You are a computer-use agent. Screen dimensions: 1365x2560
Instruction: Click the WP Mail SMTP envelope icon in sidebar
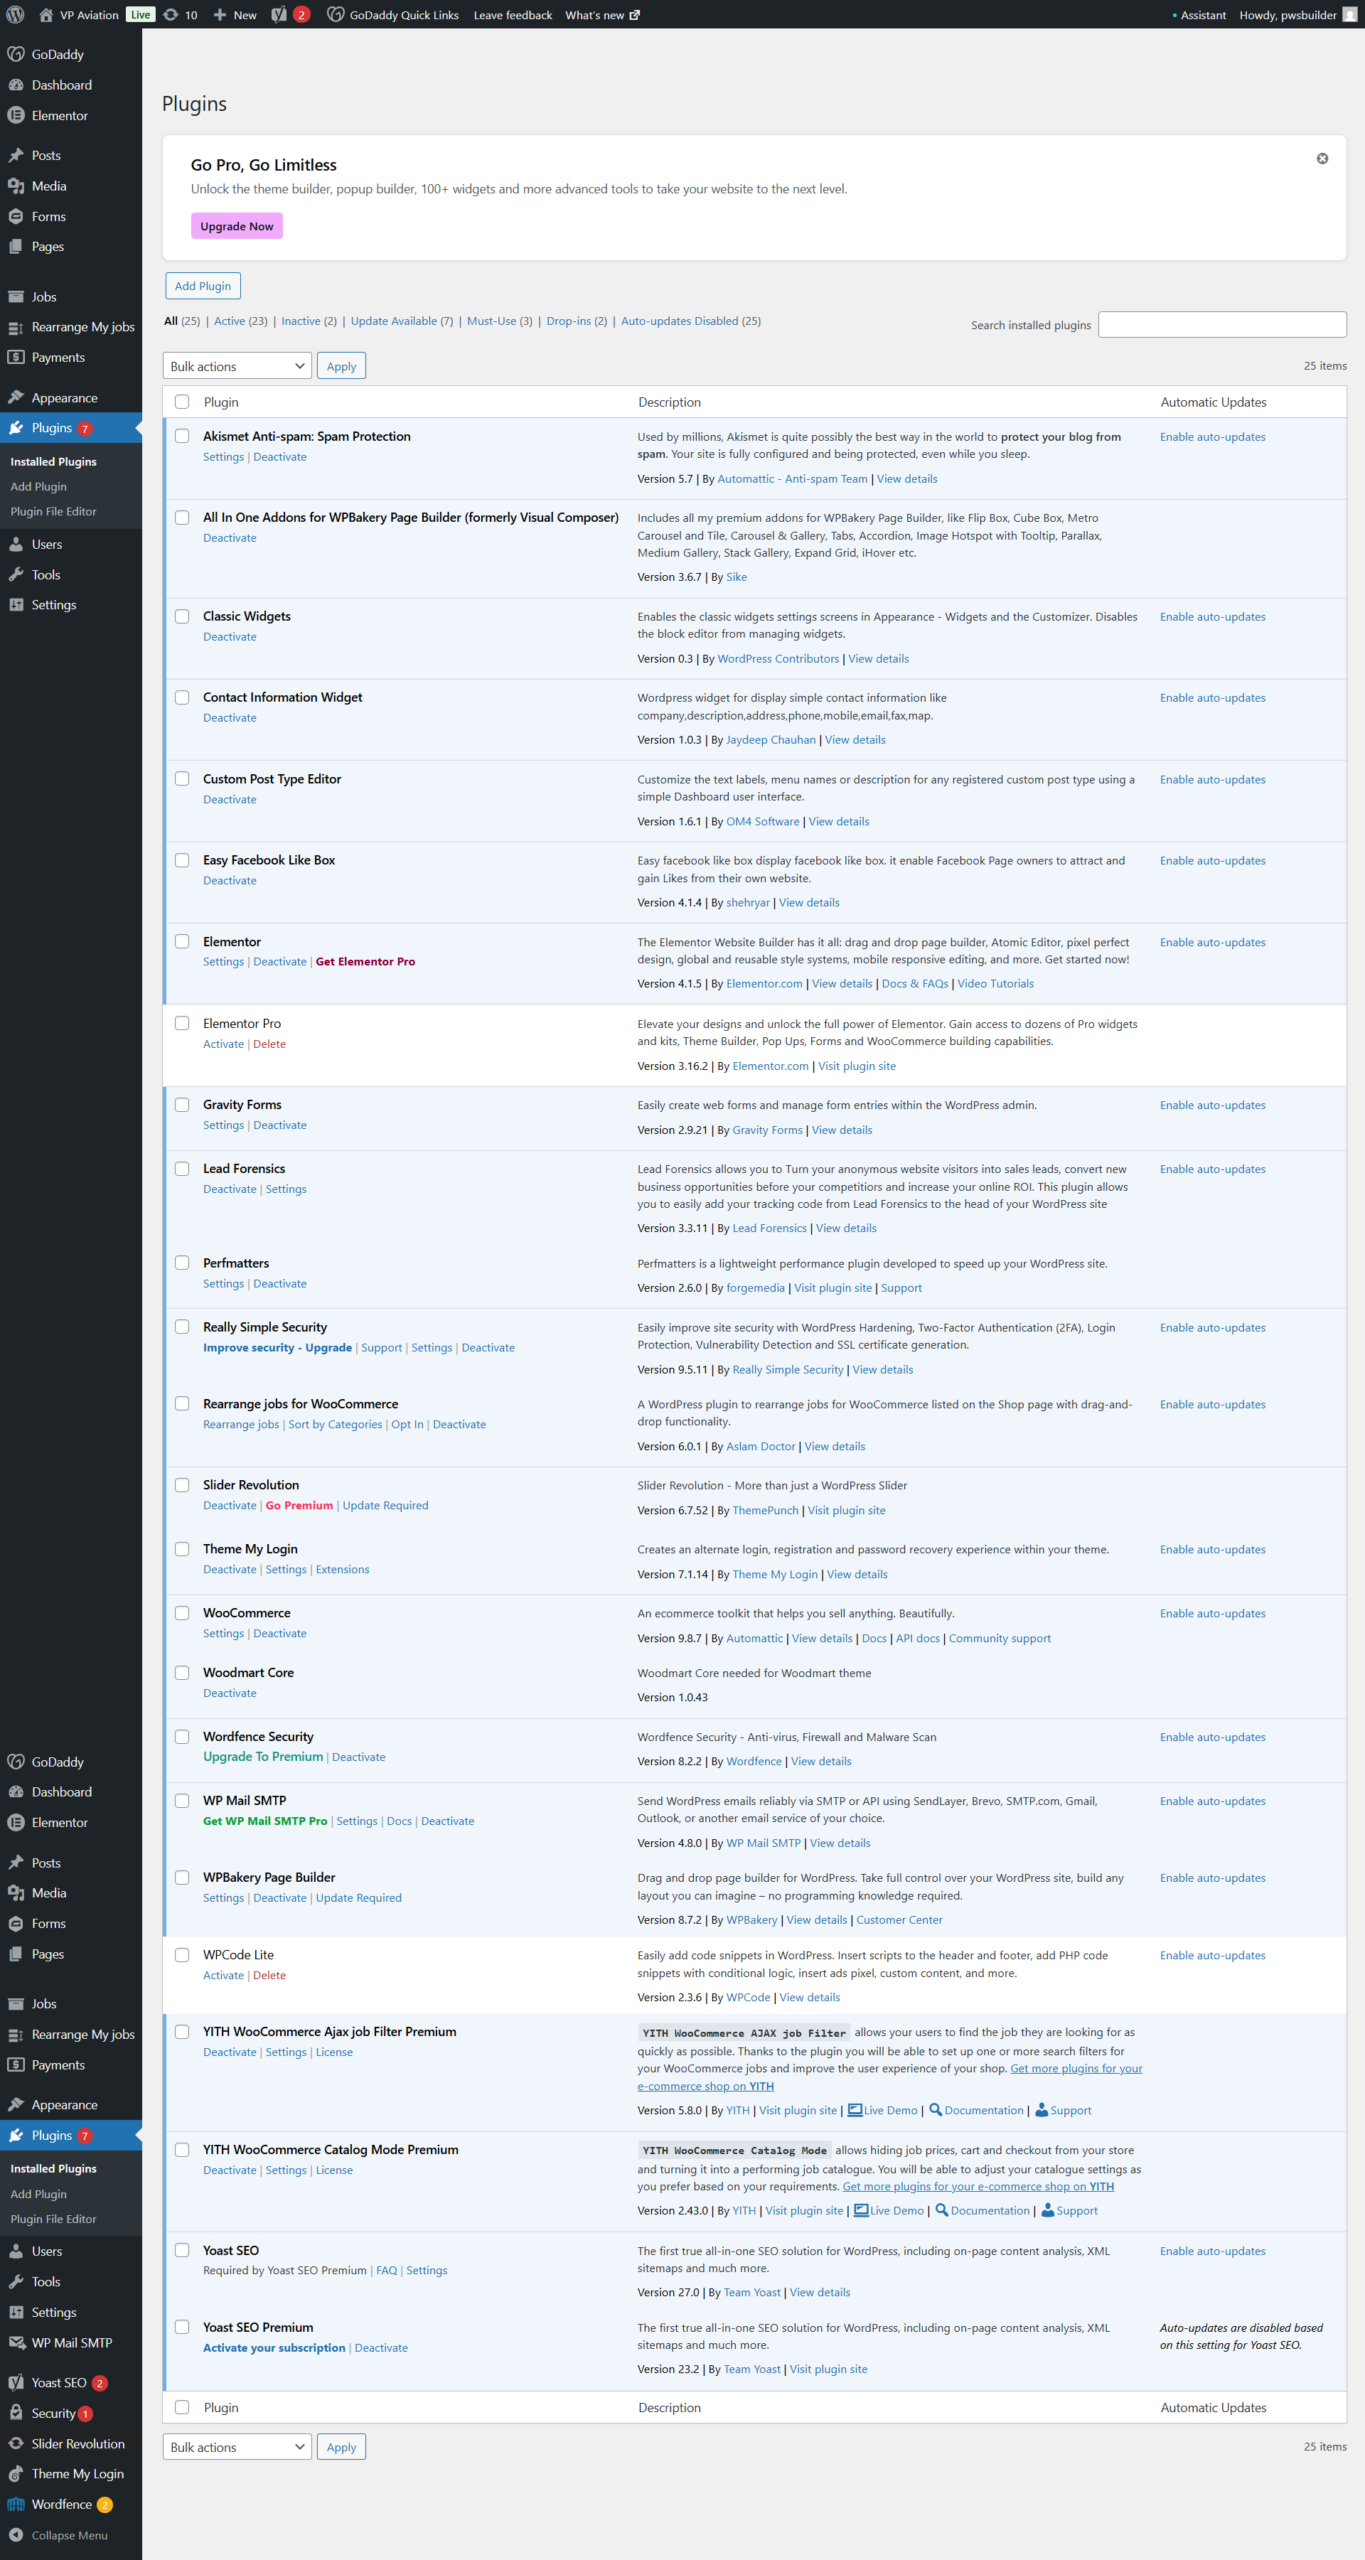click(x=16, y=2342)
